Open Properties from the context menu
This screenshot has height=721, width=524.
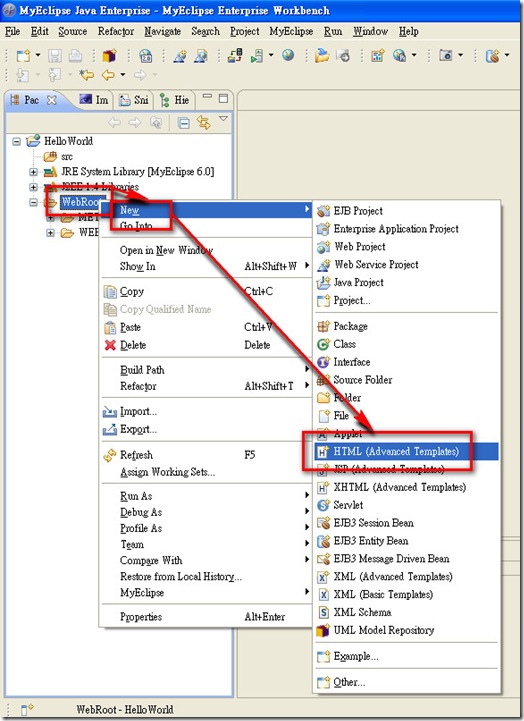click(206, 617)
